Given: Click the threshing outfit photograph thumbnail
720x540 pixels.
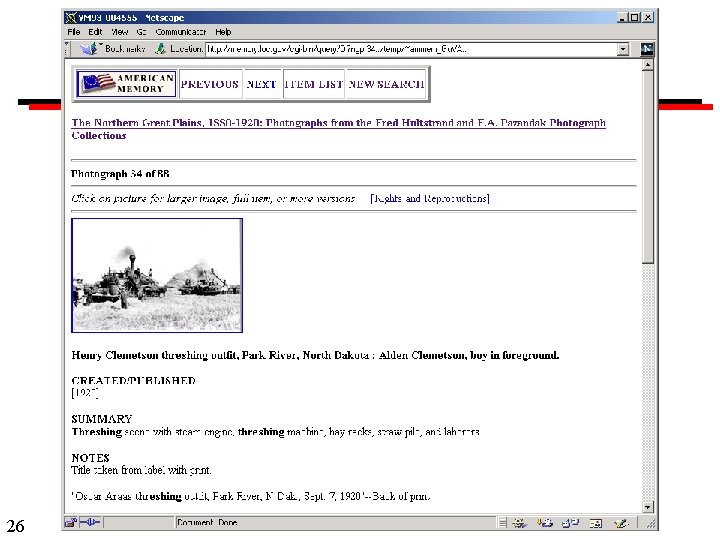Looking at the screenshot, I should click(157, 275).
